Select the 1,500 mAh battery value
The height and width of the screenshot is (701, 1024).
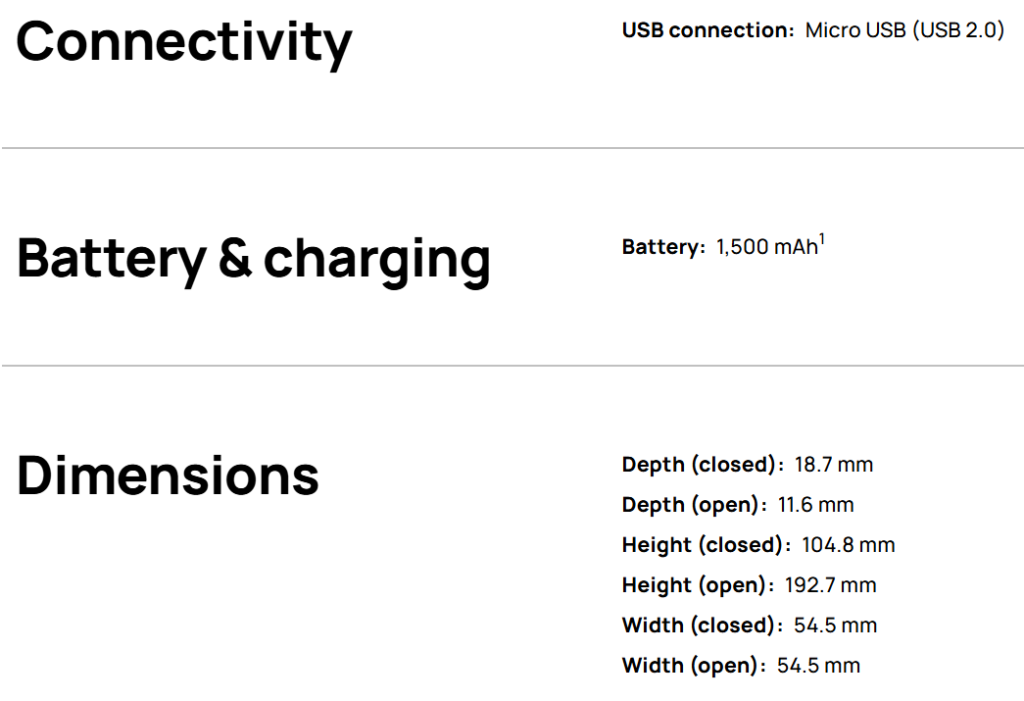[766, 247]
